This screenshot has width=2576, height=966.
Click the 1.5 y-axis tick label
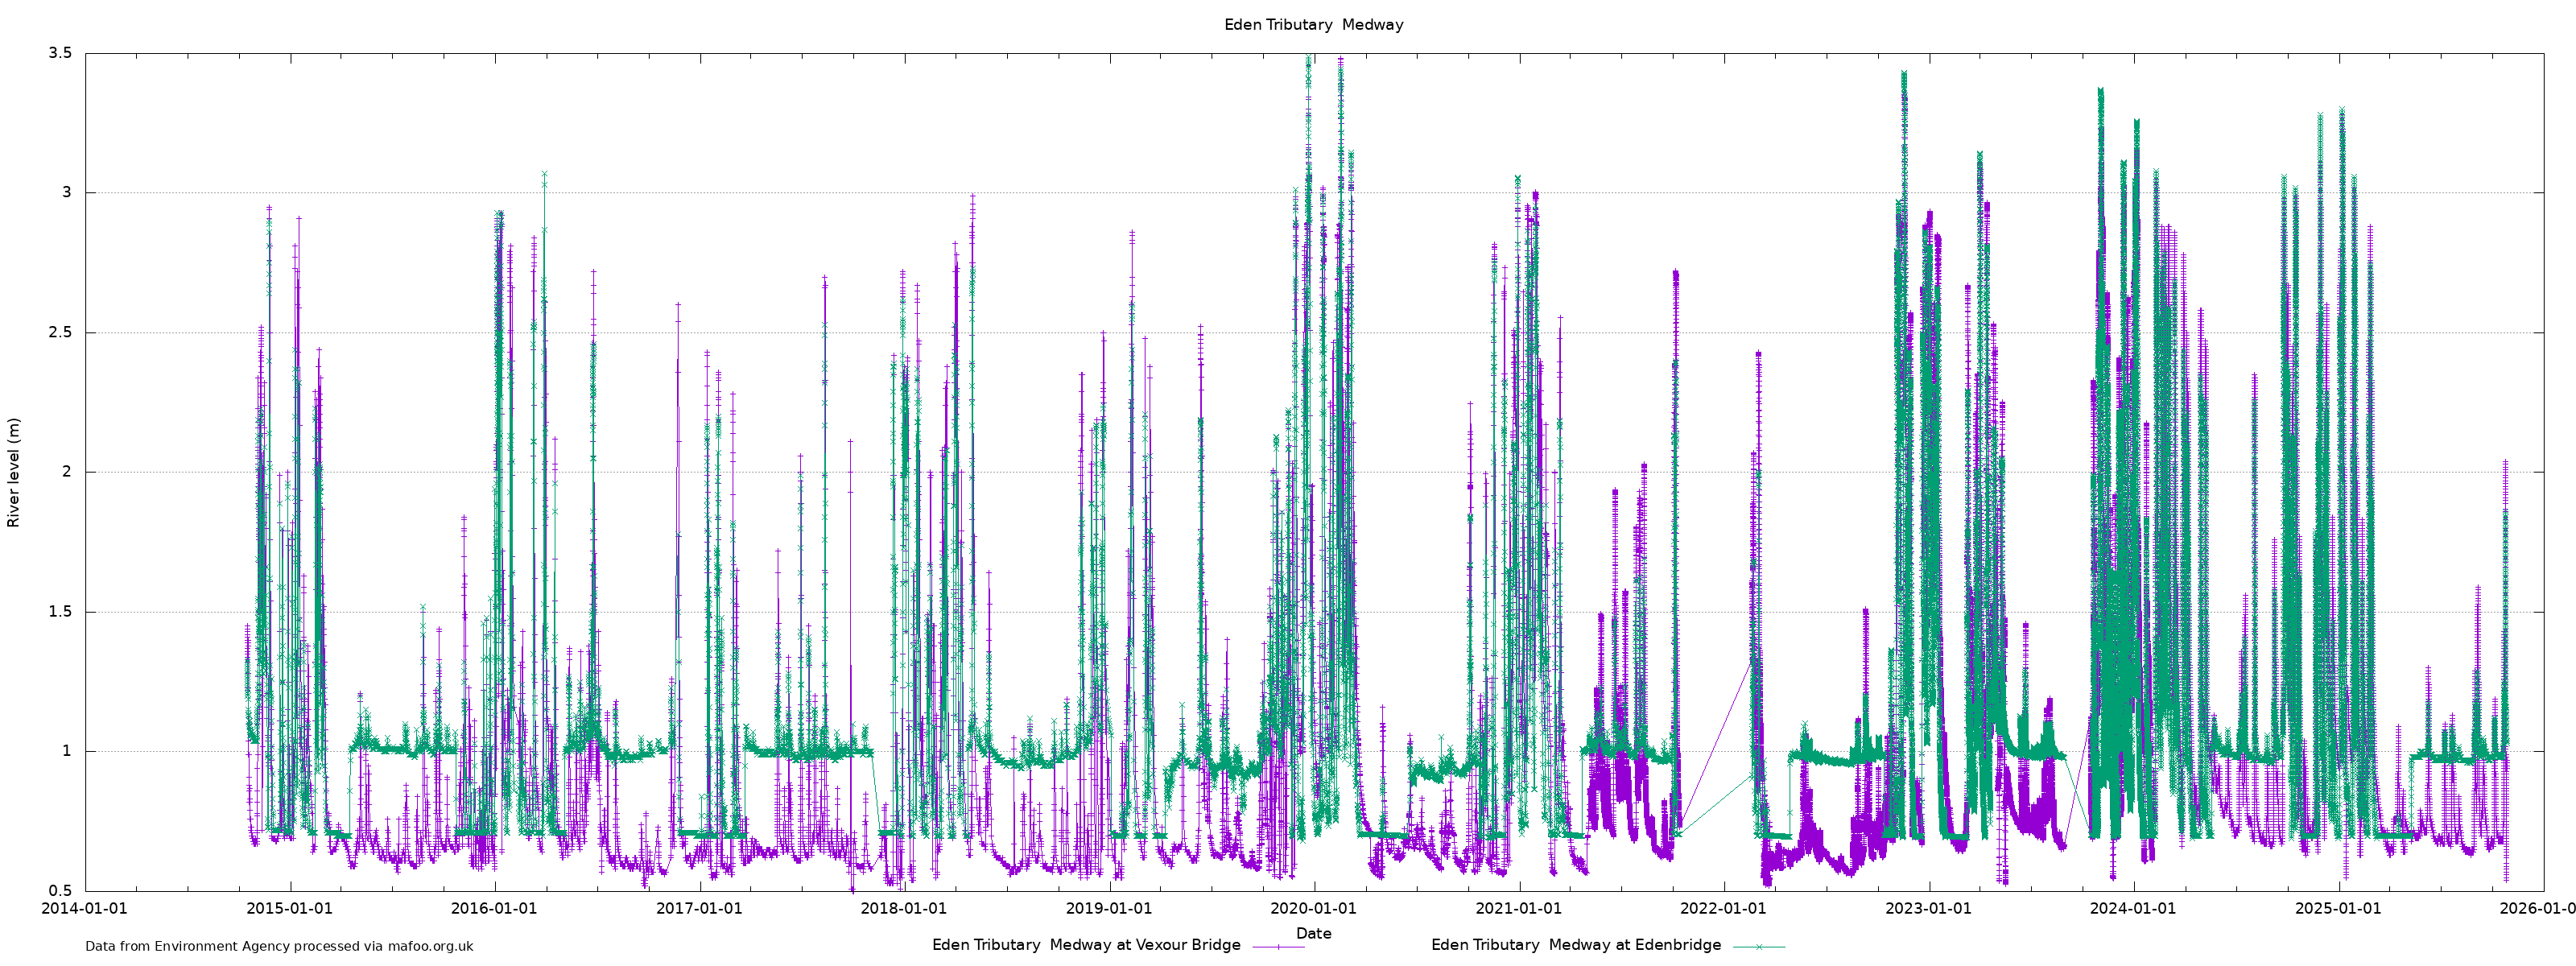[x=61, y=612]
